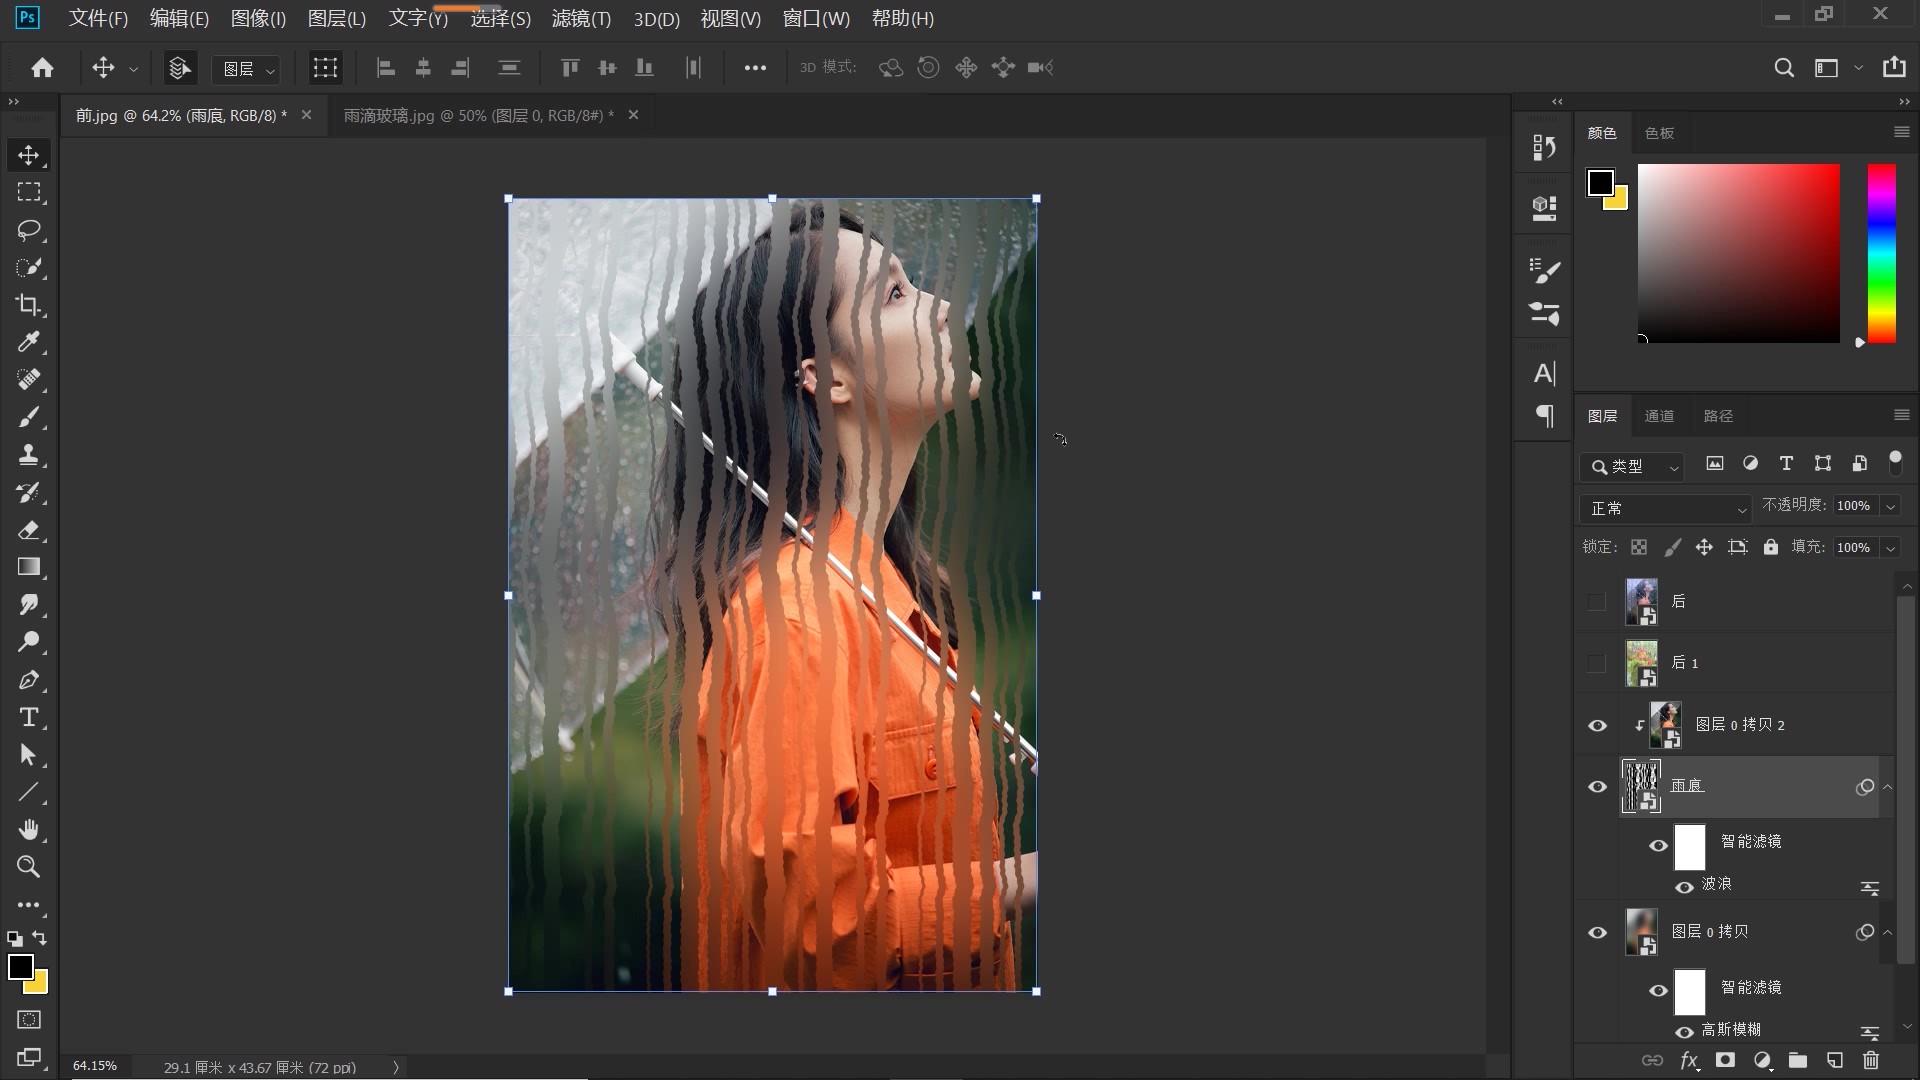Open the blend mode 正常 dropdown
1920x1080 pixels.
pos(1665,508)
